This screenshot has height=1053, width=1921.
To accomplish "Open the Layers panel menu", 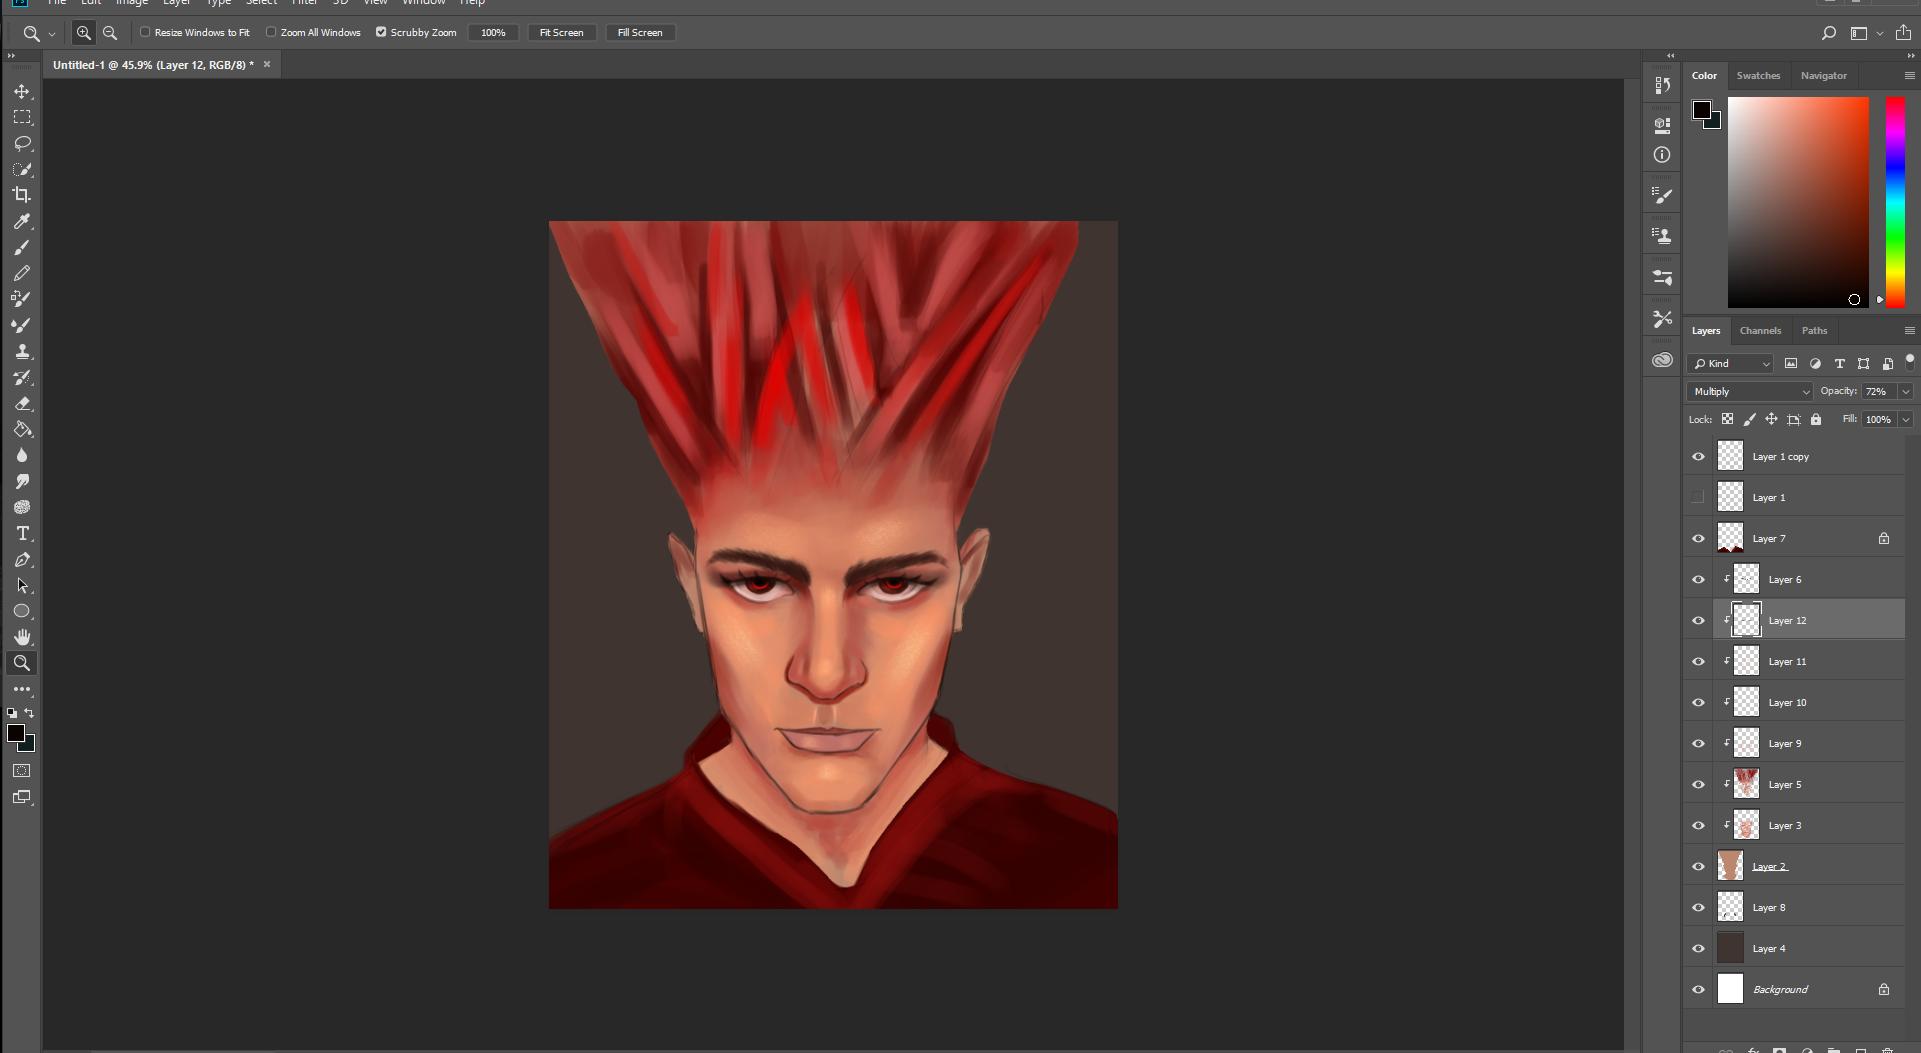I will [x=1909, y=330].
